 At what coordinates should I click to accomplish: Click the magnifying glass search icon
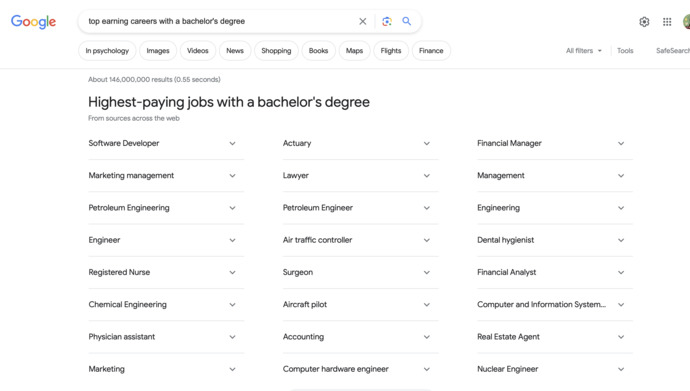[407, 21]
